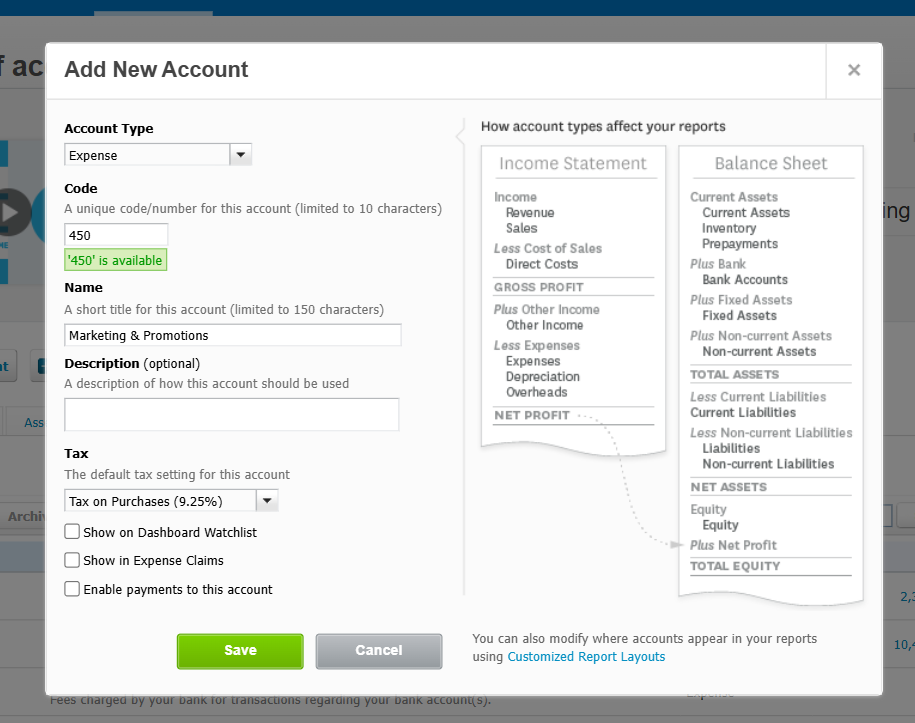
Task: Tick the Show in Expense Claims checkbox
Action: click(x=72, y=560)
